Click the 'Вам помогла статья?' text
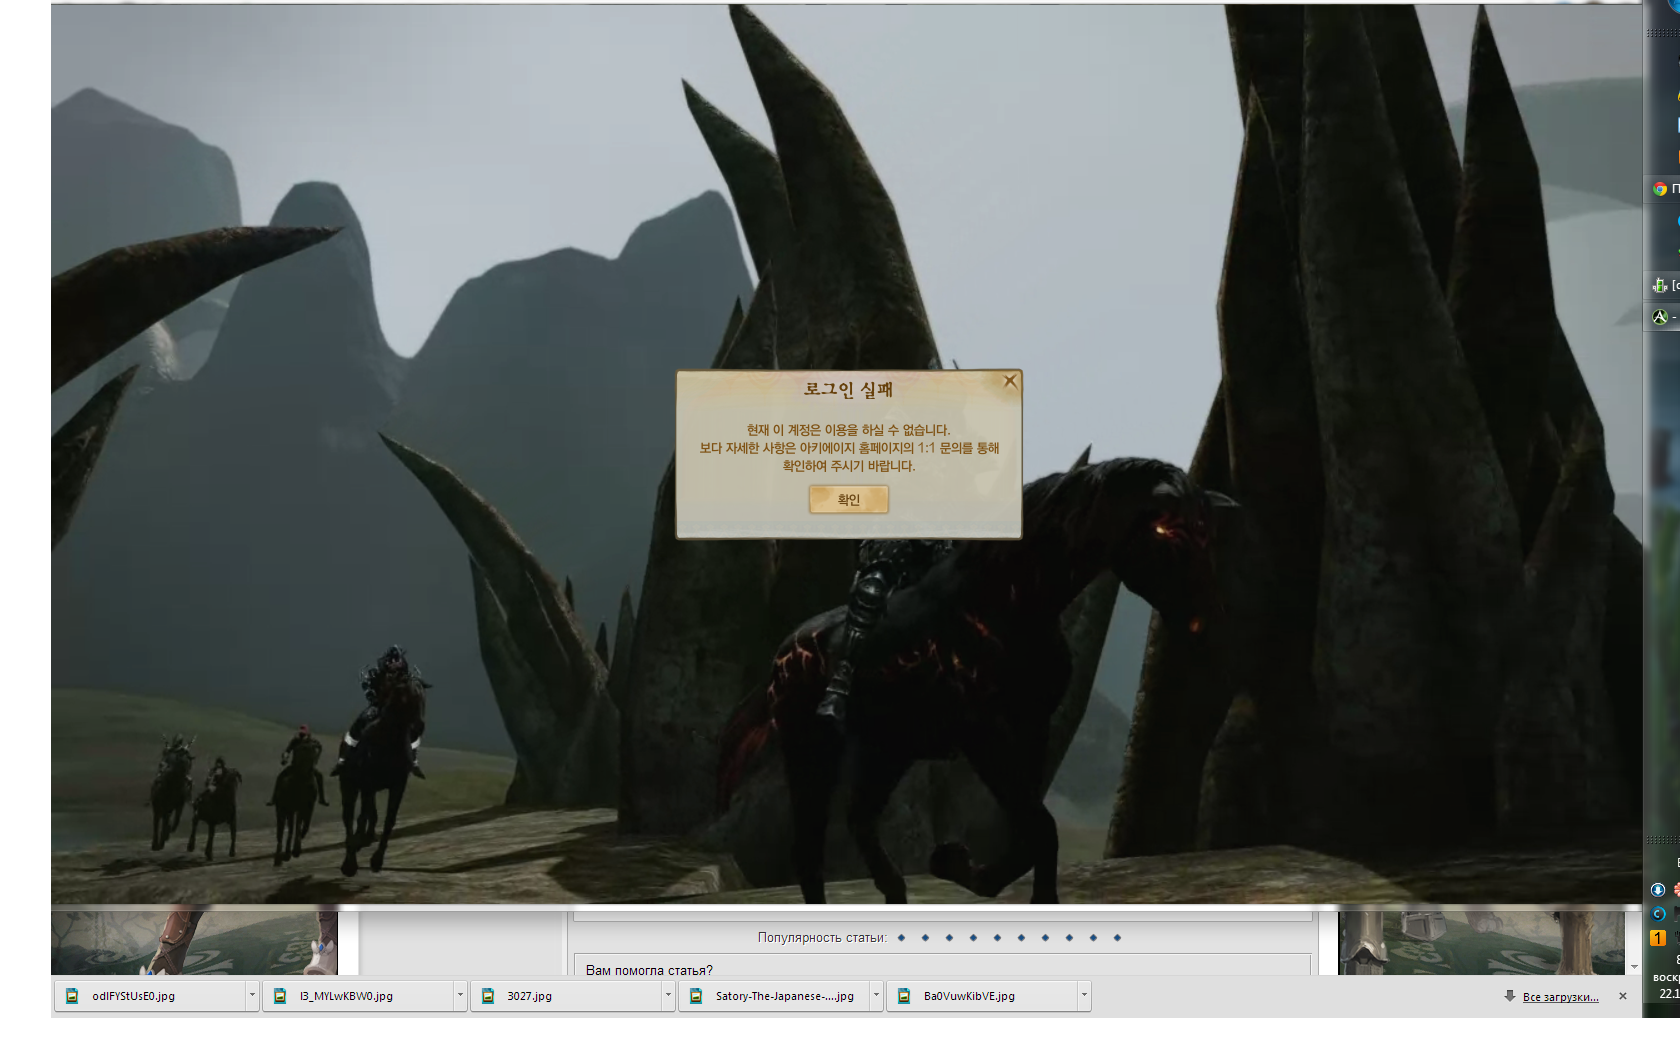Viewport: 1680px width, 1050px height. pos(649,970)
